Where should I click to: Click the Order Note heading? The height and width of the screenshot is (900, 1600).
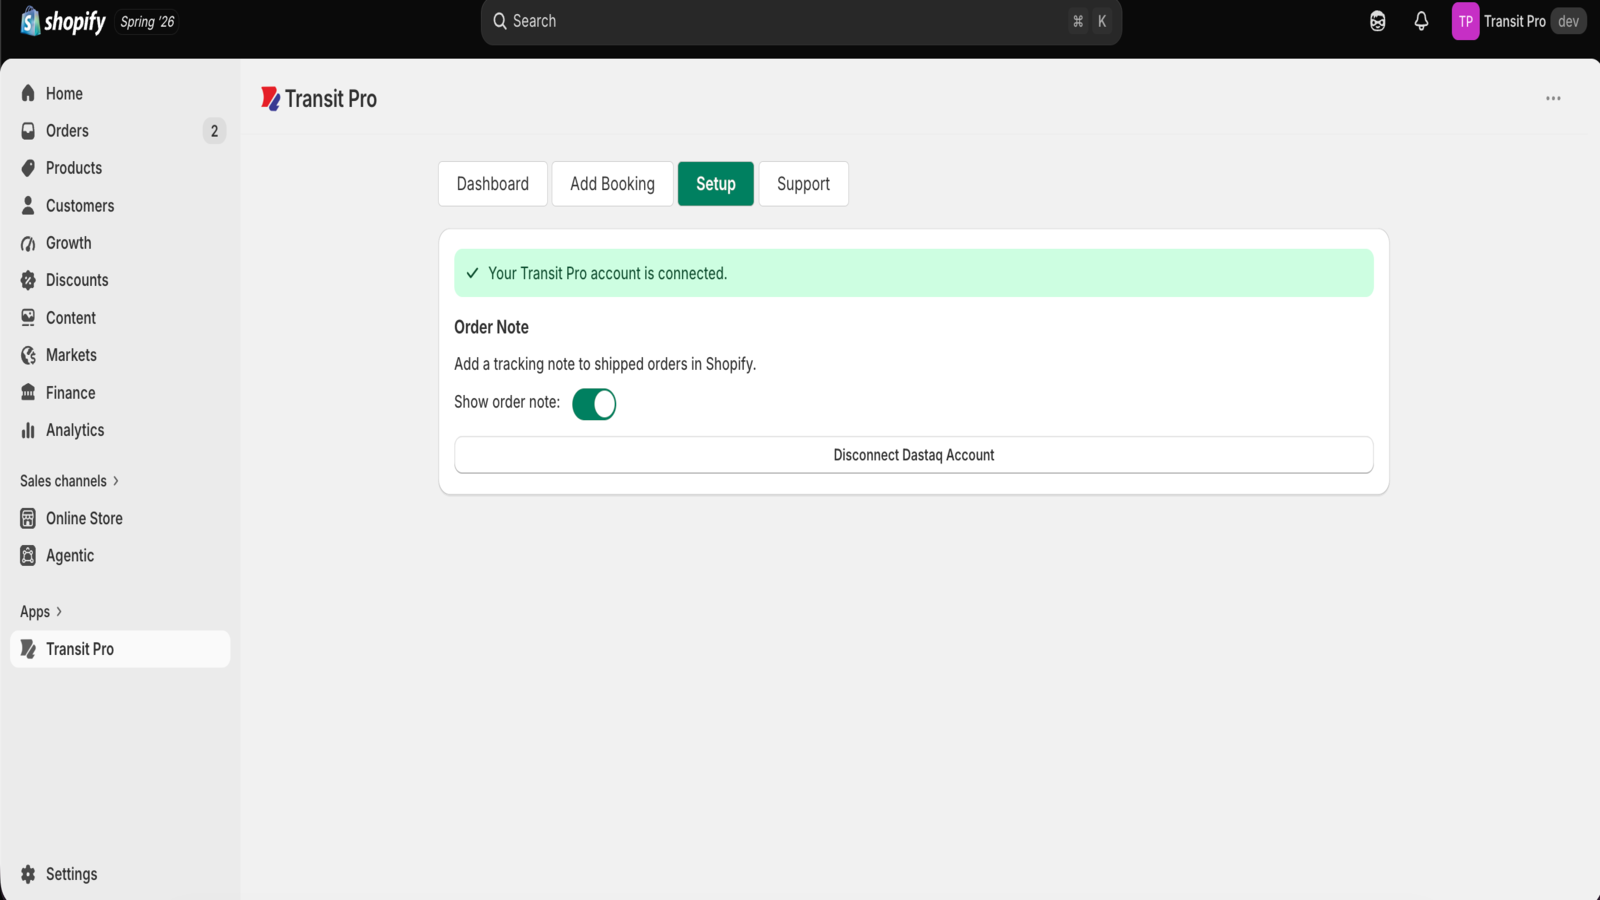491,327
